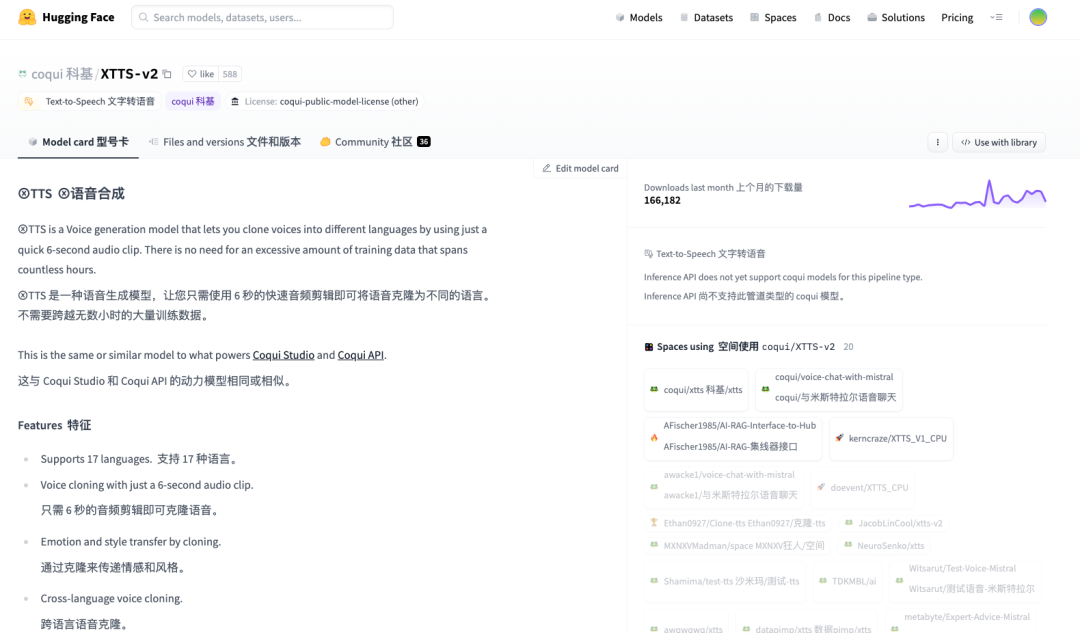Open JacobLinCool/xtts-v2 space

pos(893,523)
